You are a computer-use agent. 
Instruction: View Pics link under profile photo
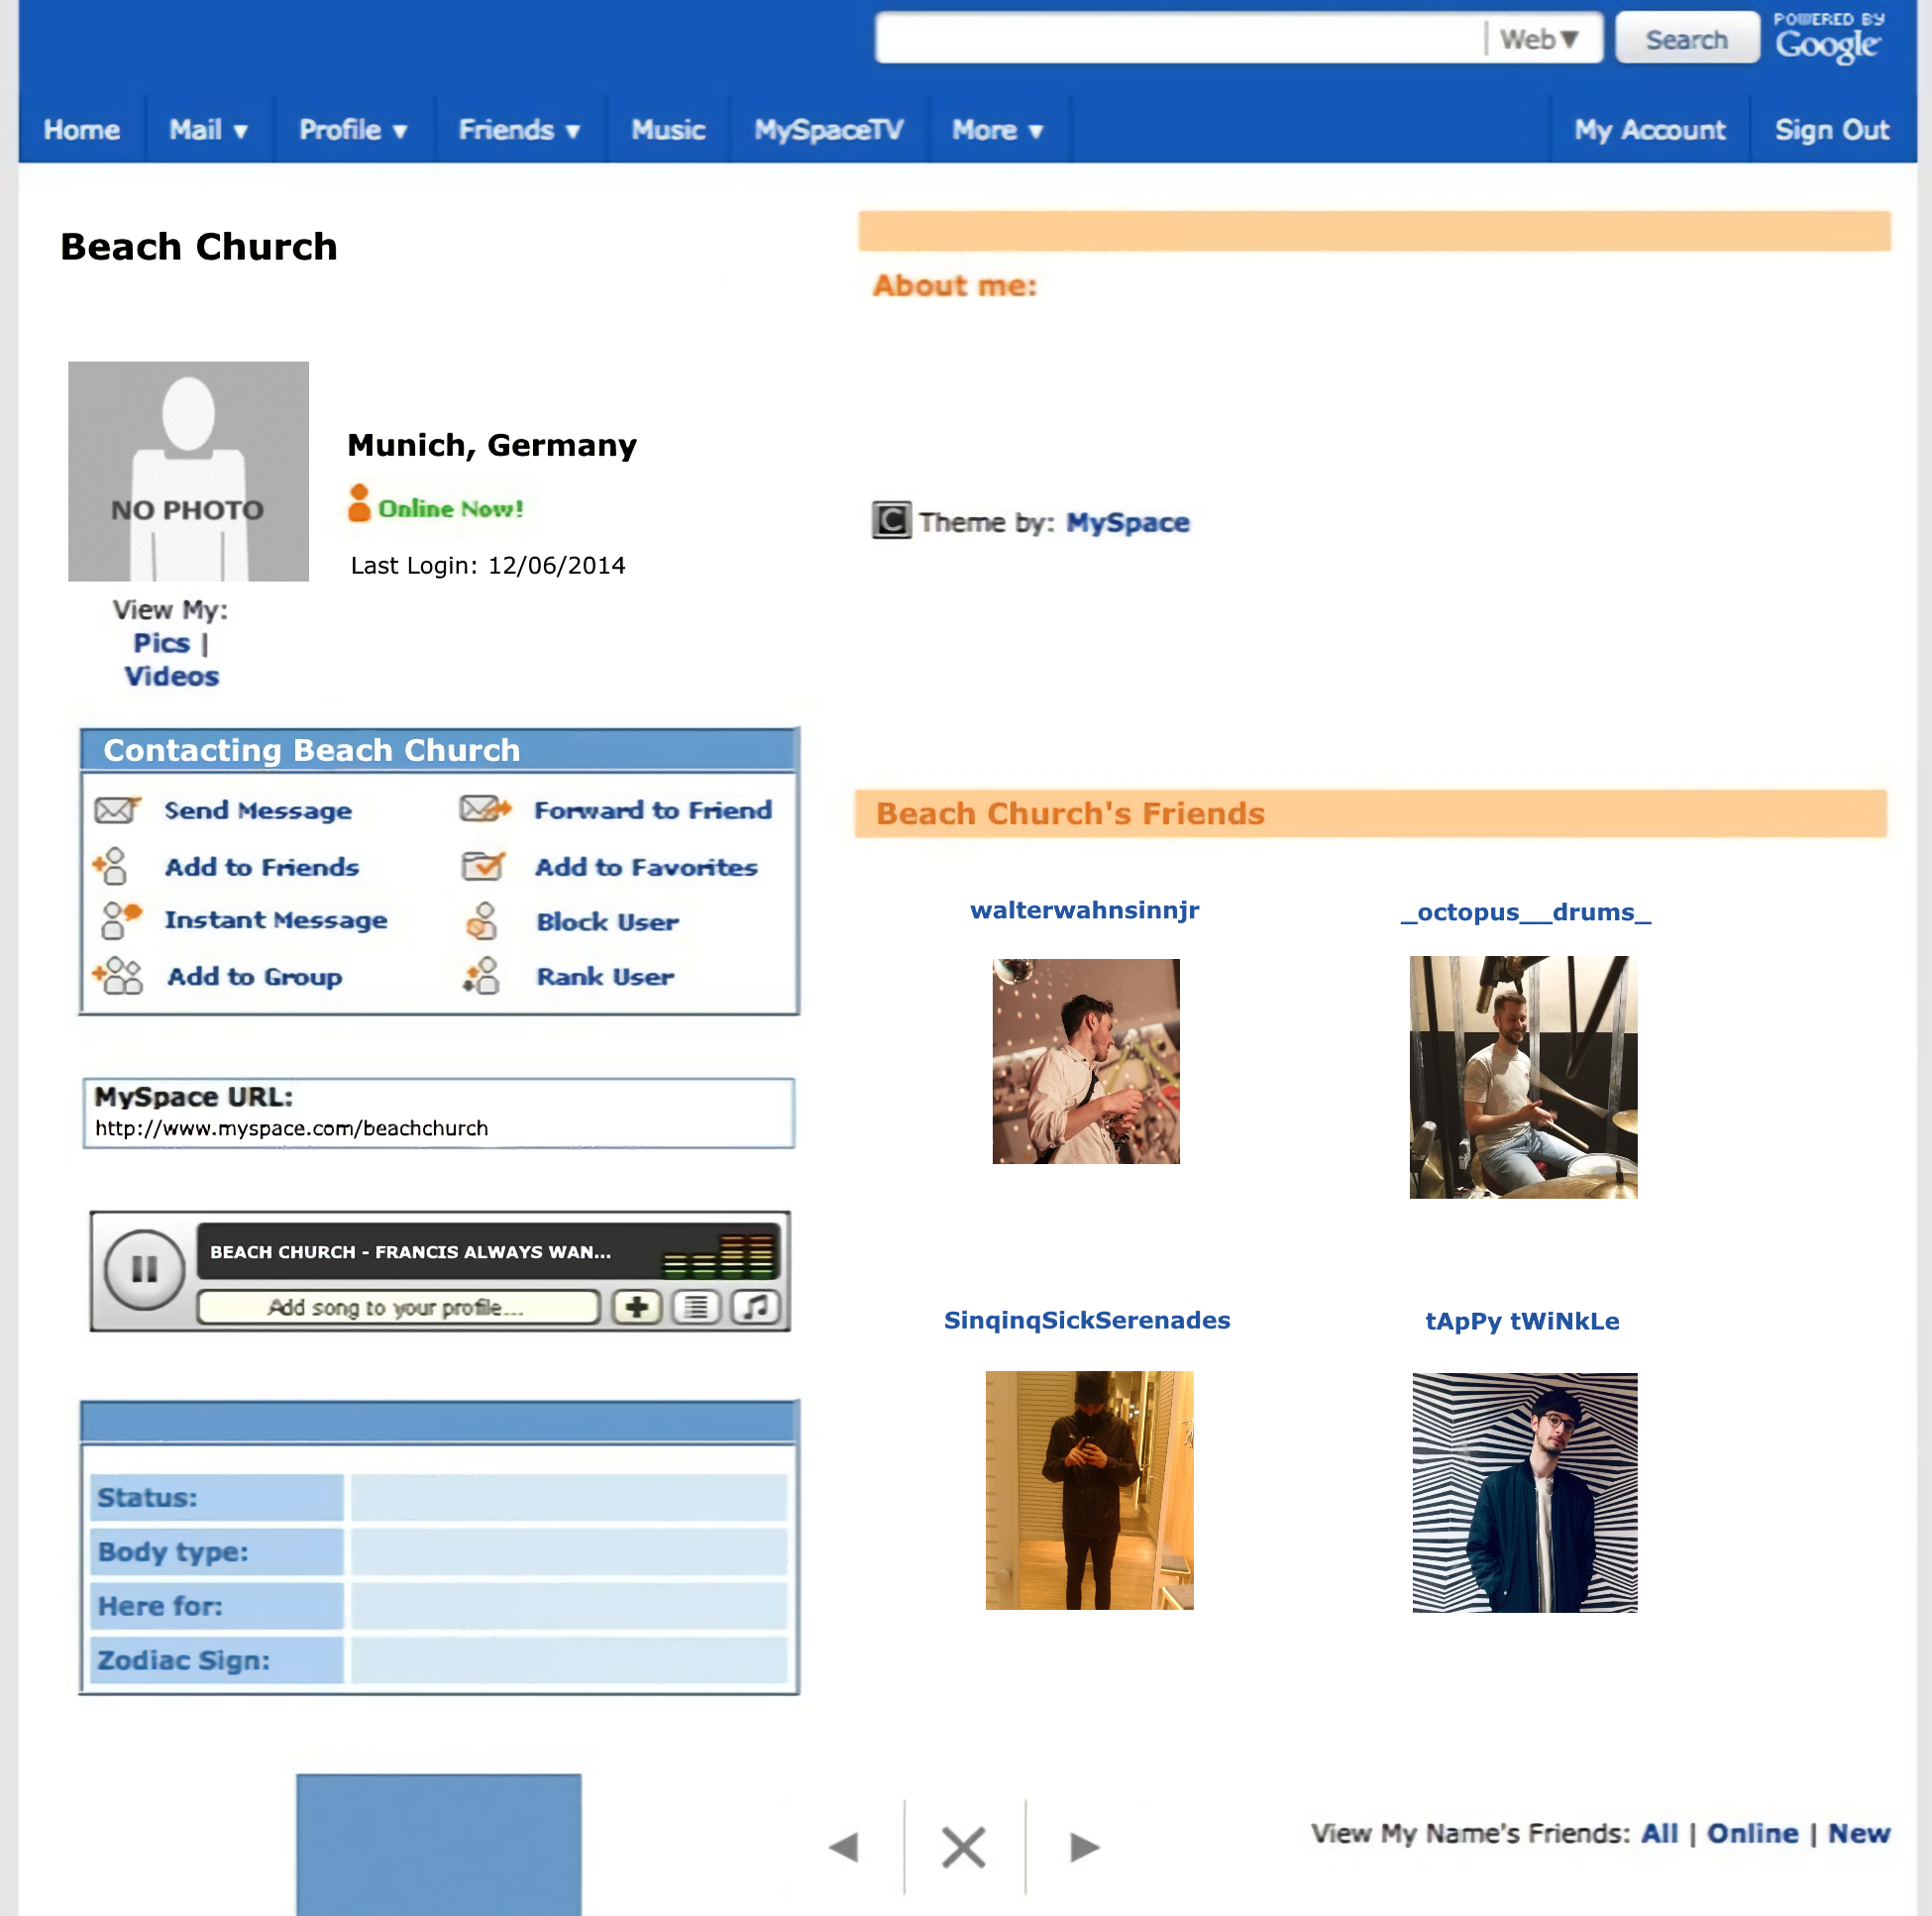(x=161, y=643)
